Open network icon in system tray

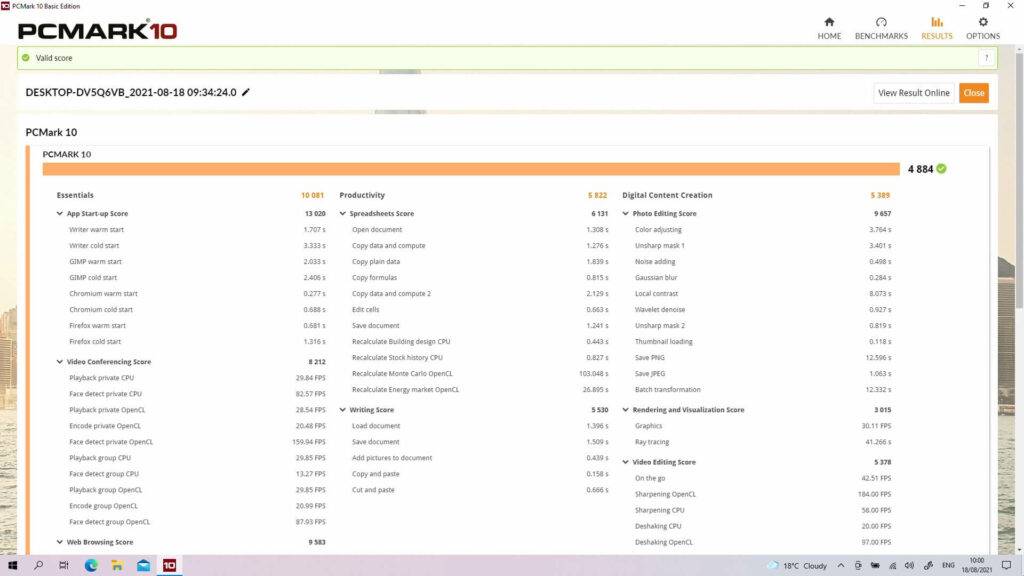click(892, 566)
